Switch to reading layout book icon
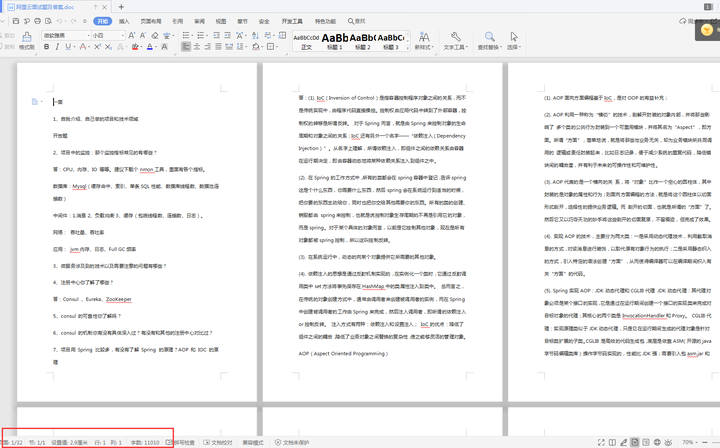Image resolution: width=720 pixels, height=448 pixels. [x=612, y=442]
